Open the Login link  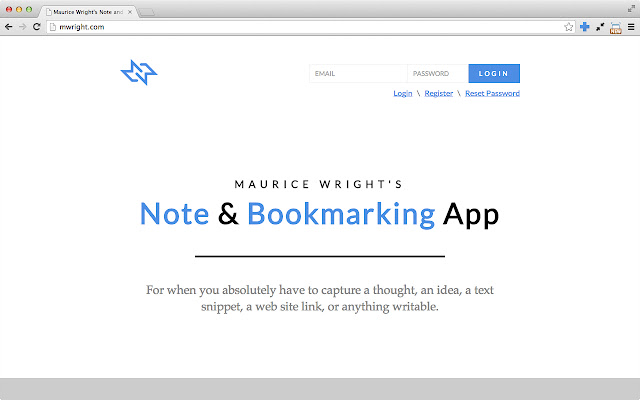(x=402, y=93)
